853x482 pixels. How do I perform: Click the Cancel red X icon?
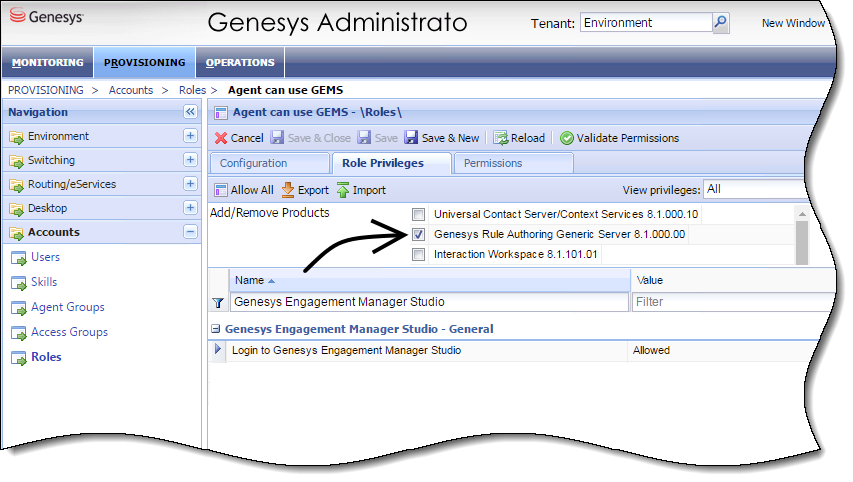pyautogui.click(x=221, y=138)
